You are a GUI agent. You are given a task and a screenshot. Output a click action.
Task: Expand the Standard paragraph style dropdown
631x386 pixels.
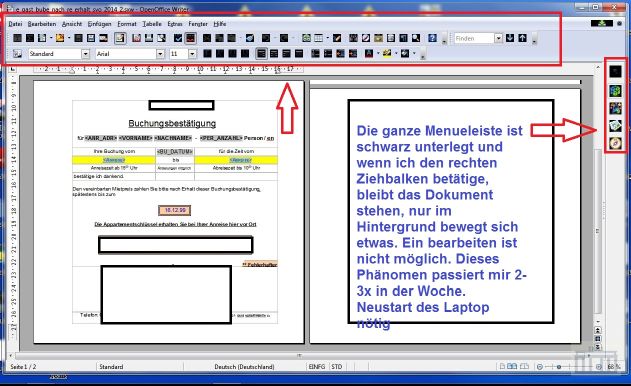click(x=85, y=54)
